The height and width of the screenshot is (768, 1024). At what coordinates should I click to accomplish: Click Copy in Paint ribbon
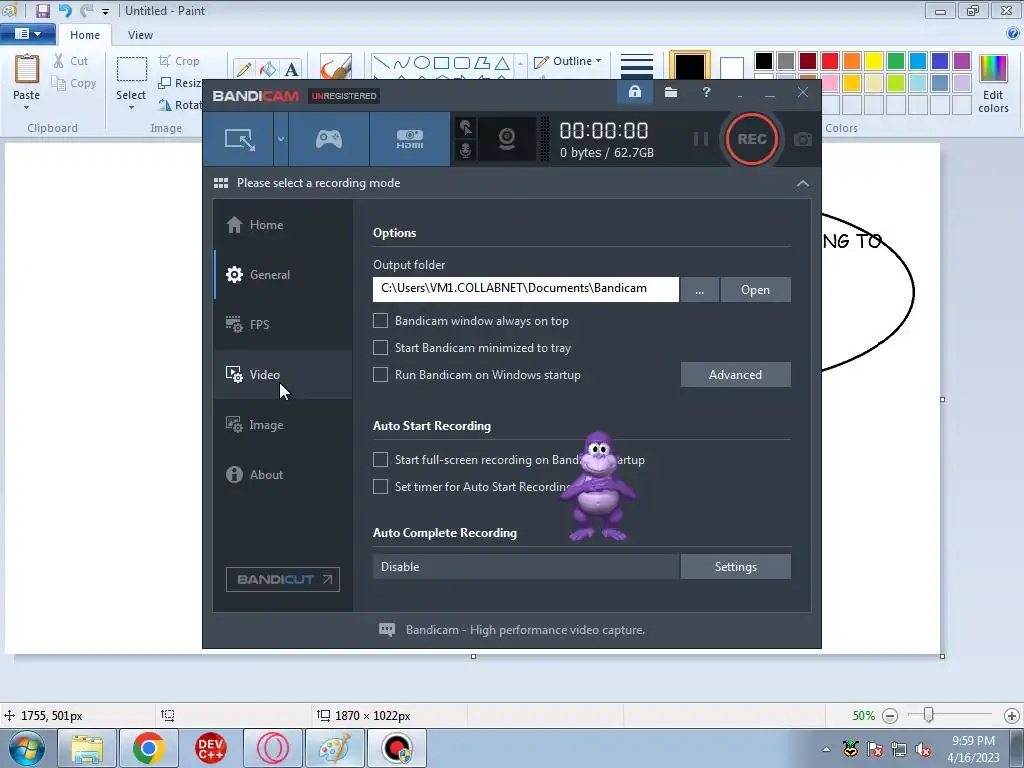click(x=74, y=83)
